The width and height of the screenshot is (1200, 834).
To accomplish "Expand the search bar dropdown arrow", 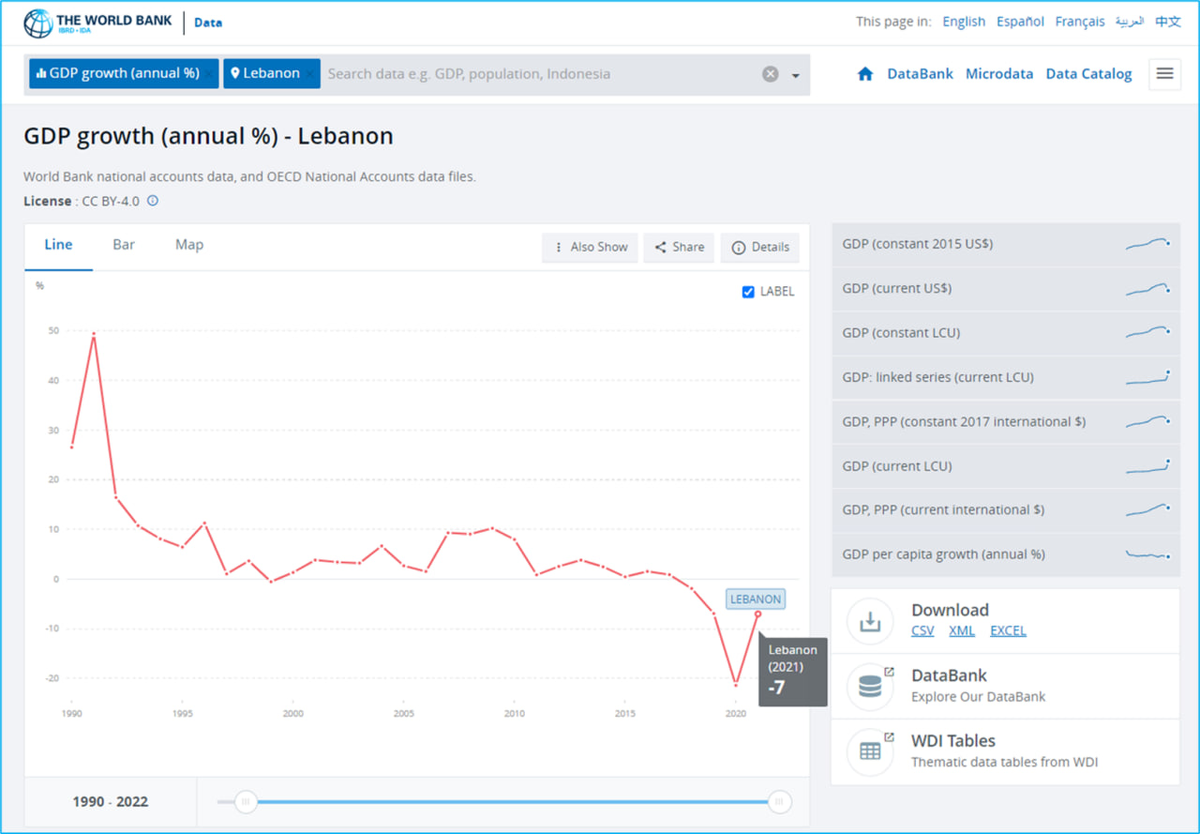I will click(796, 75).
